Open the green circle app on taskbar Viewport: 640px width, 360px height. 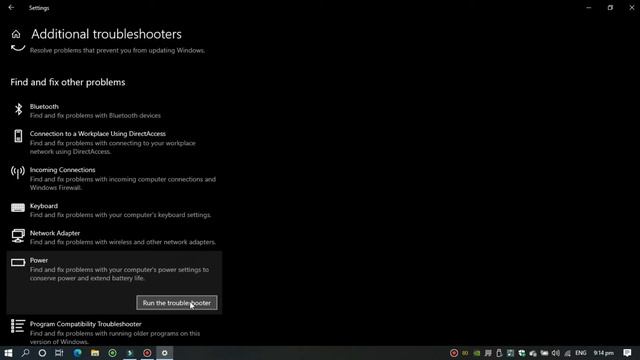coord(113,353)
